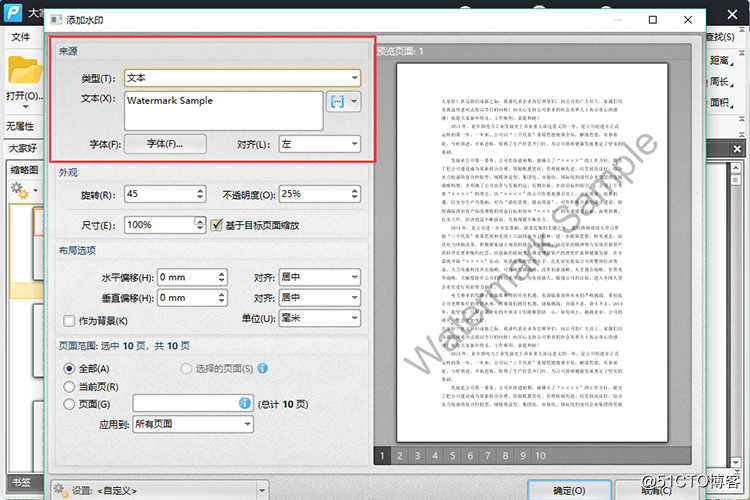Click the rotation value field showing 45
This screenshot has height=500, width=750.
click(160, 194)
